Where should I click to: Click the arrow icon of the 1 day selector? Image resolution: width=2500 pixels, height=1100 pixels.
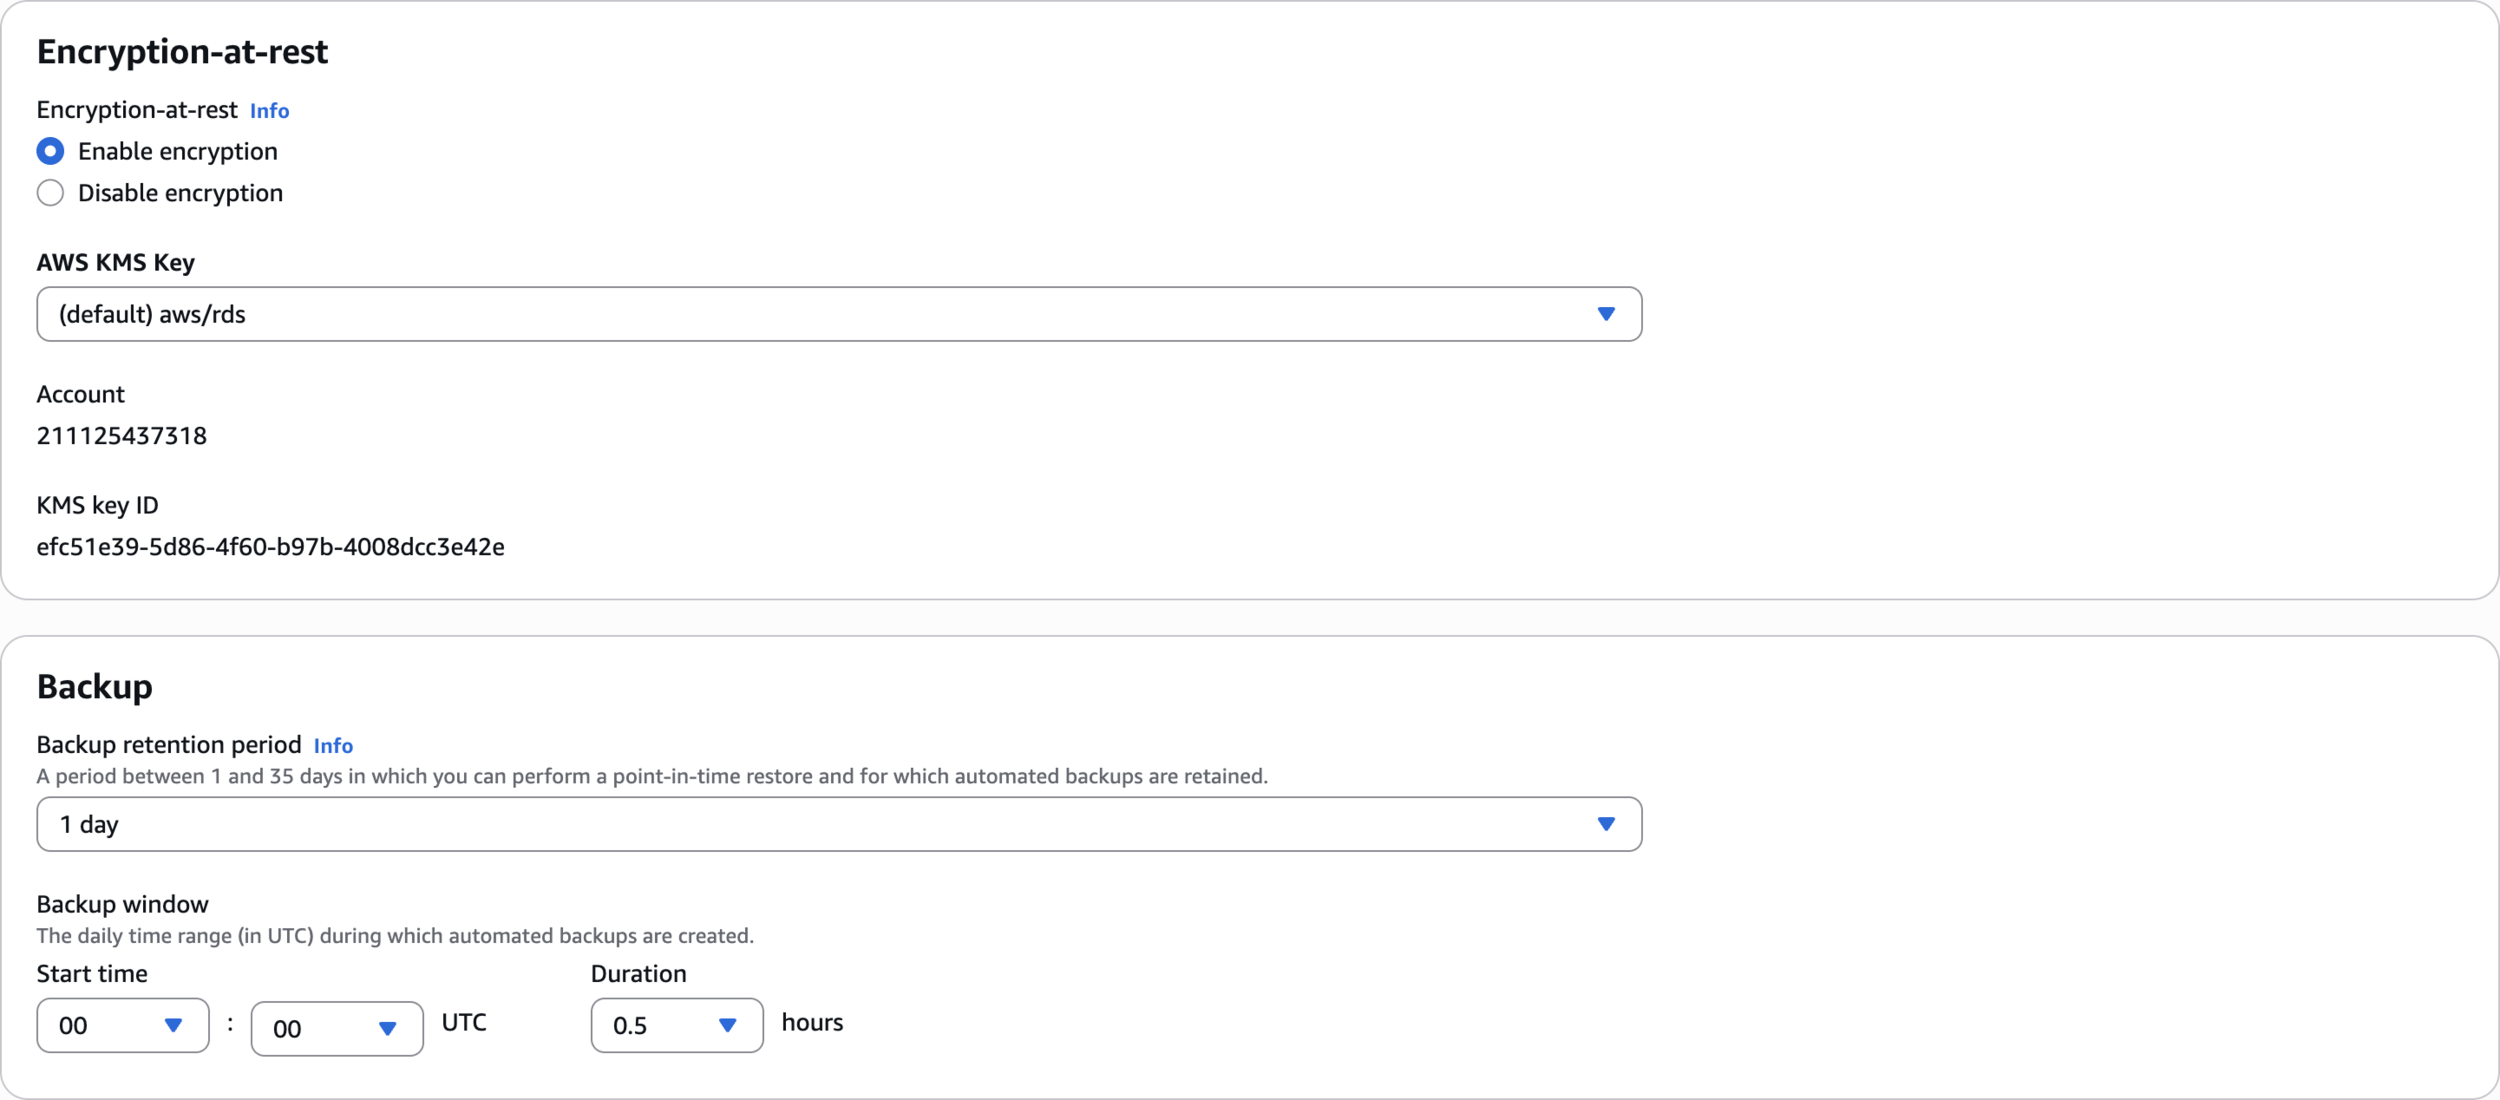coord(1606,824)
